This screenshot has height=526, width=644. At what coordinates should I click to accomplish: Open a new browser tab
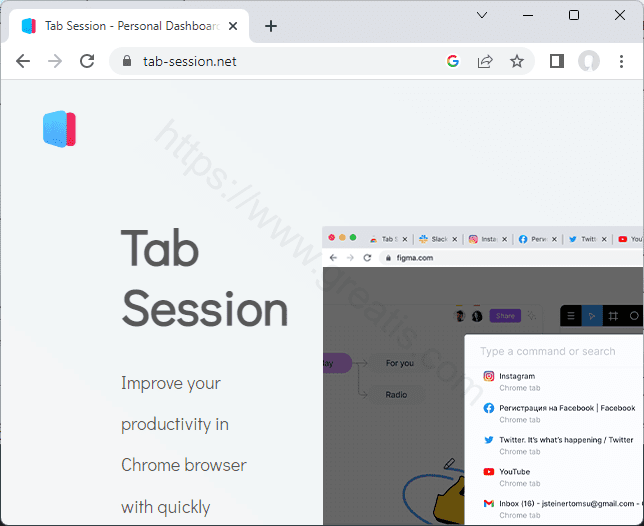pyautogui.click(x=270, y=26)
